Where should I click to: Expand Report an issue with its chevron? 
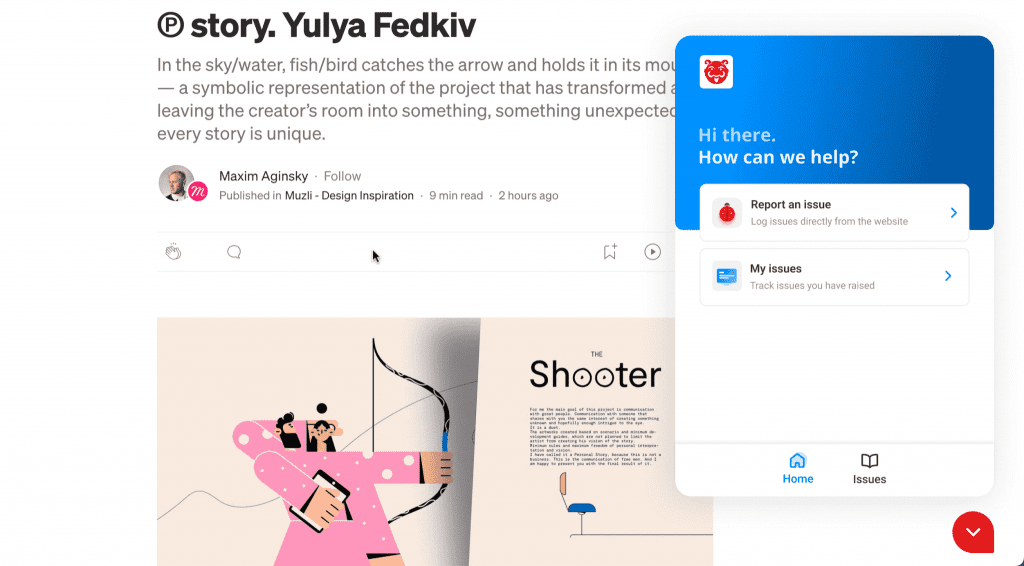point(953,213)
